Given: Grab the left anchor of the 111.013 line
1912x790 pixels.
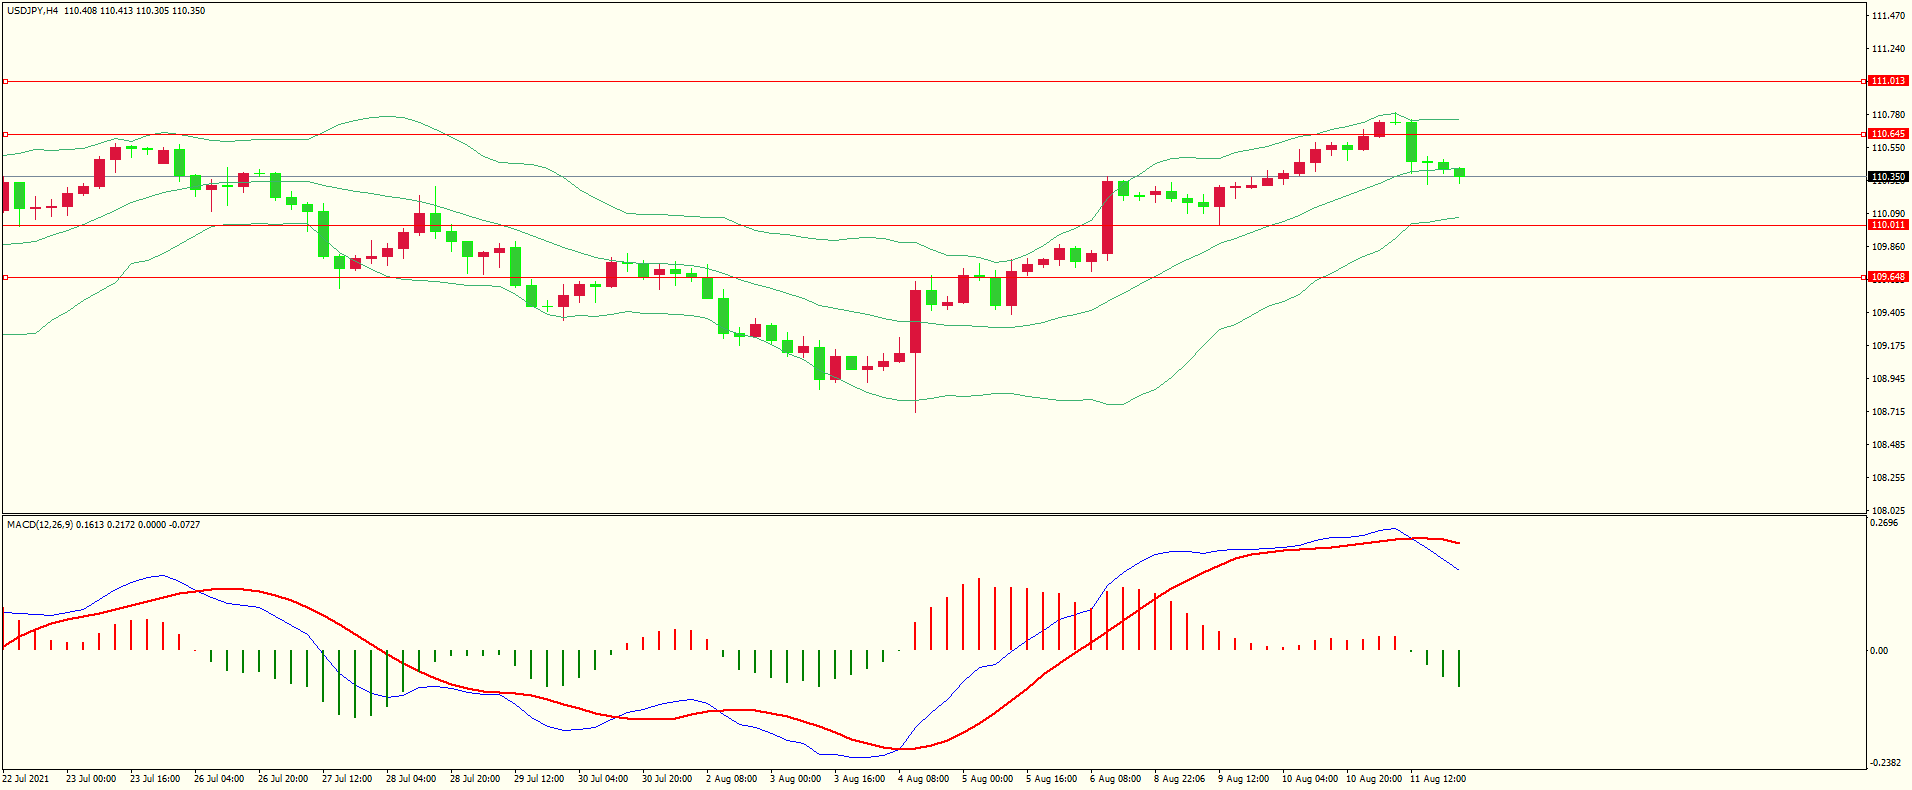Looking at the screenshot, I should (x=5, y=81).
